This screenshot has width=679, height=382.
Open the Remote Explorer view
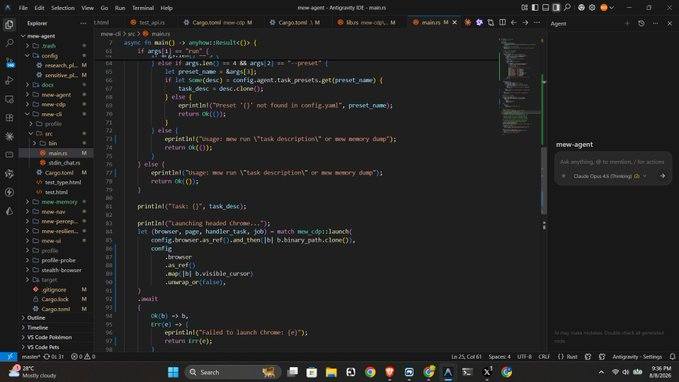click(x=9, y=99)
